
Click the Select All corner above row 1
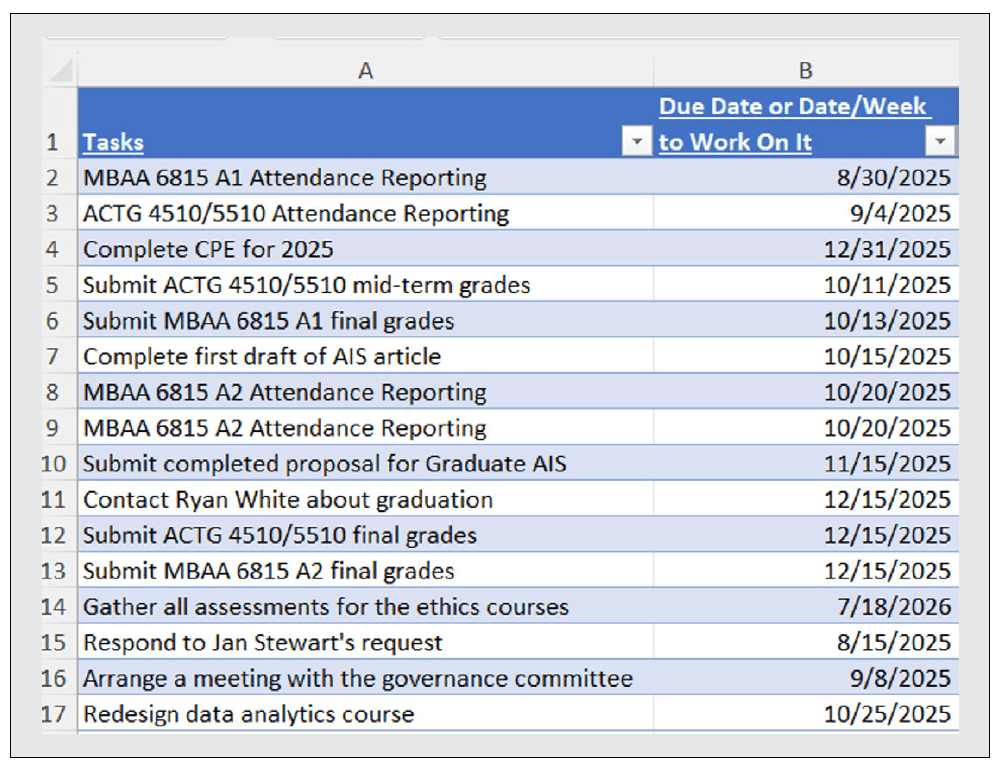click(x=60, y=70)
